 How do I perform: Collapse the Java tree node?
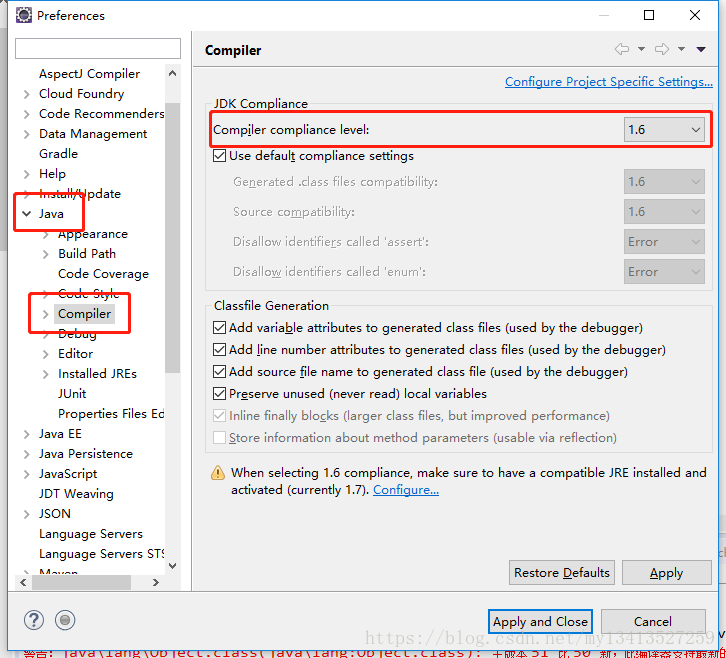click(x=27, y=214)
